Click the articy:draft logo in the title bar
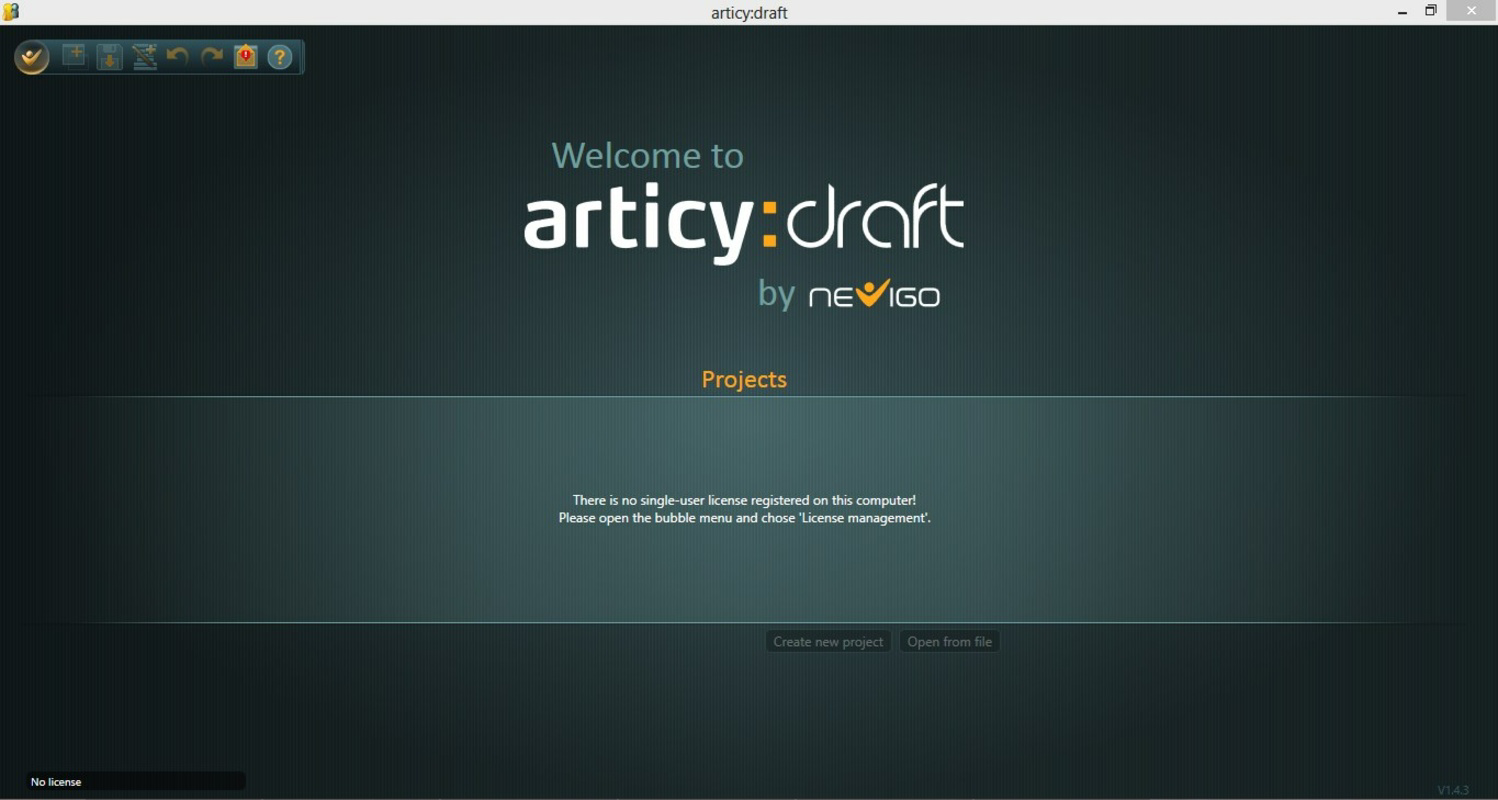The width and height of the screenshot is (1498, 800). pos(13,11)
